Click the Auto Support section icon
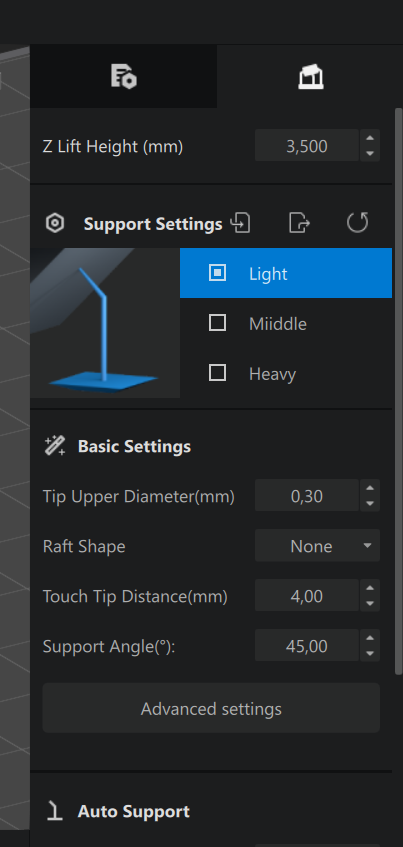 pyautogui.click(x=54, y=811)
